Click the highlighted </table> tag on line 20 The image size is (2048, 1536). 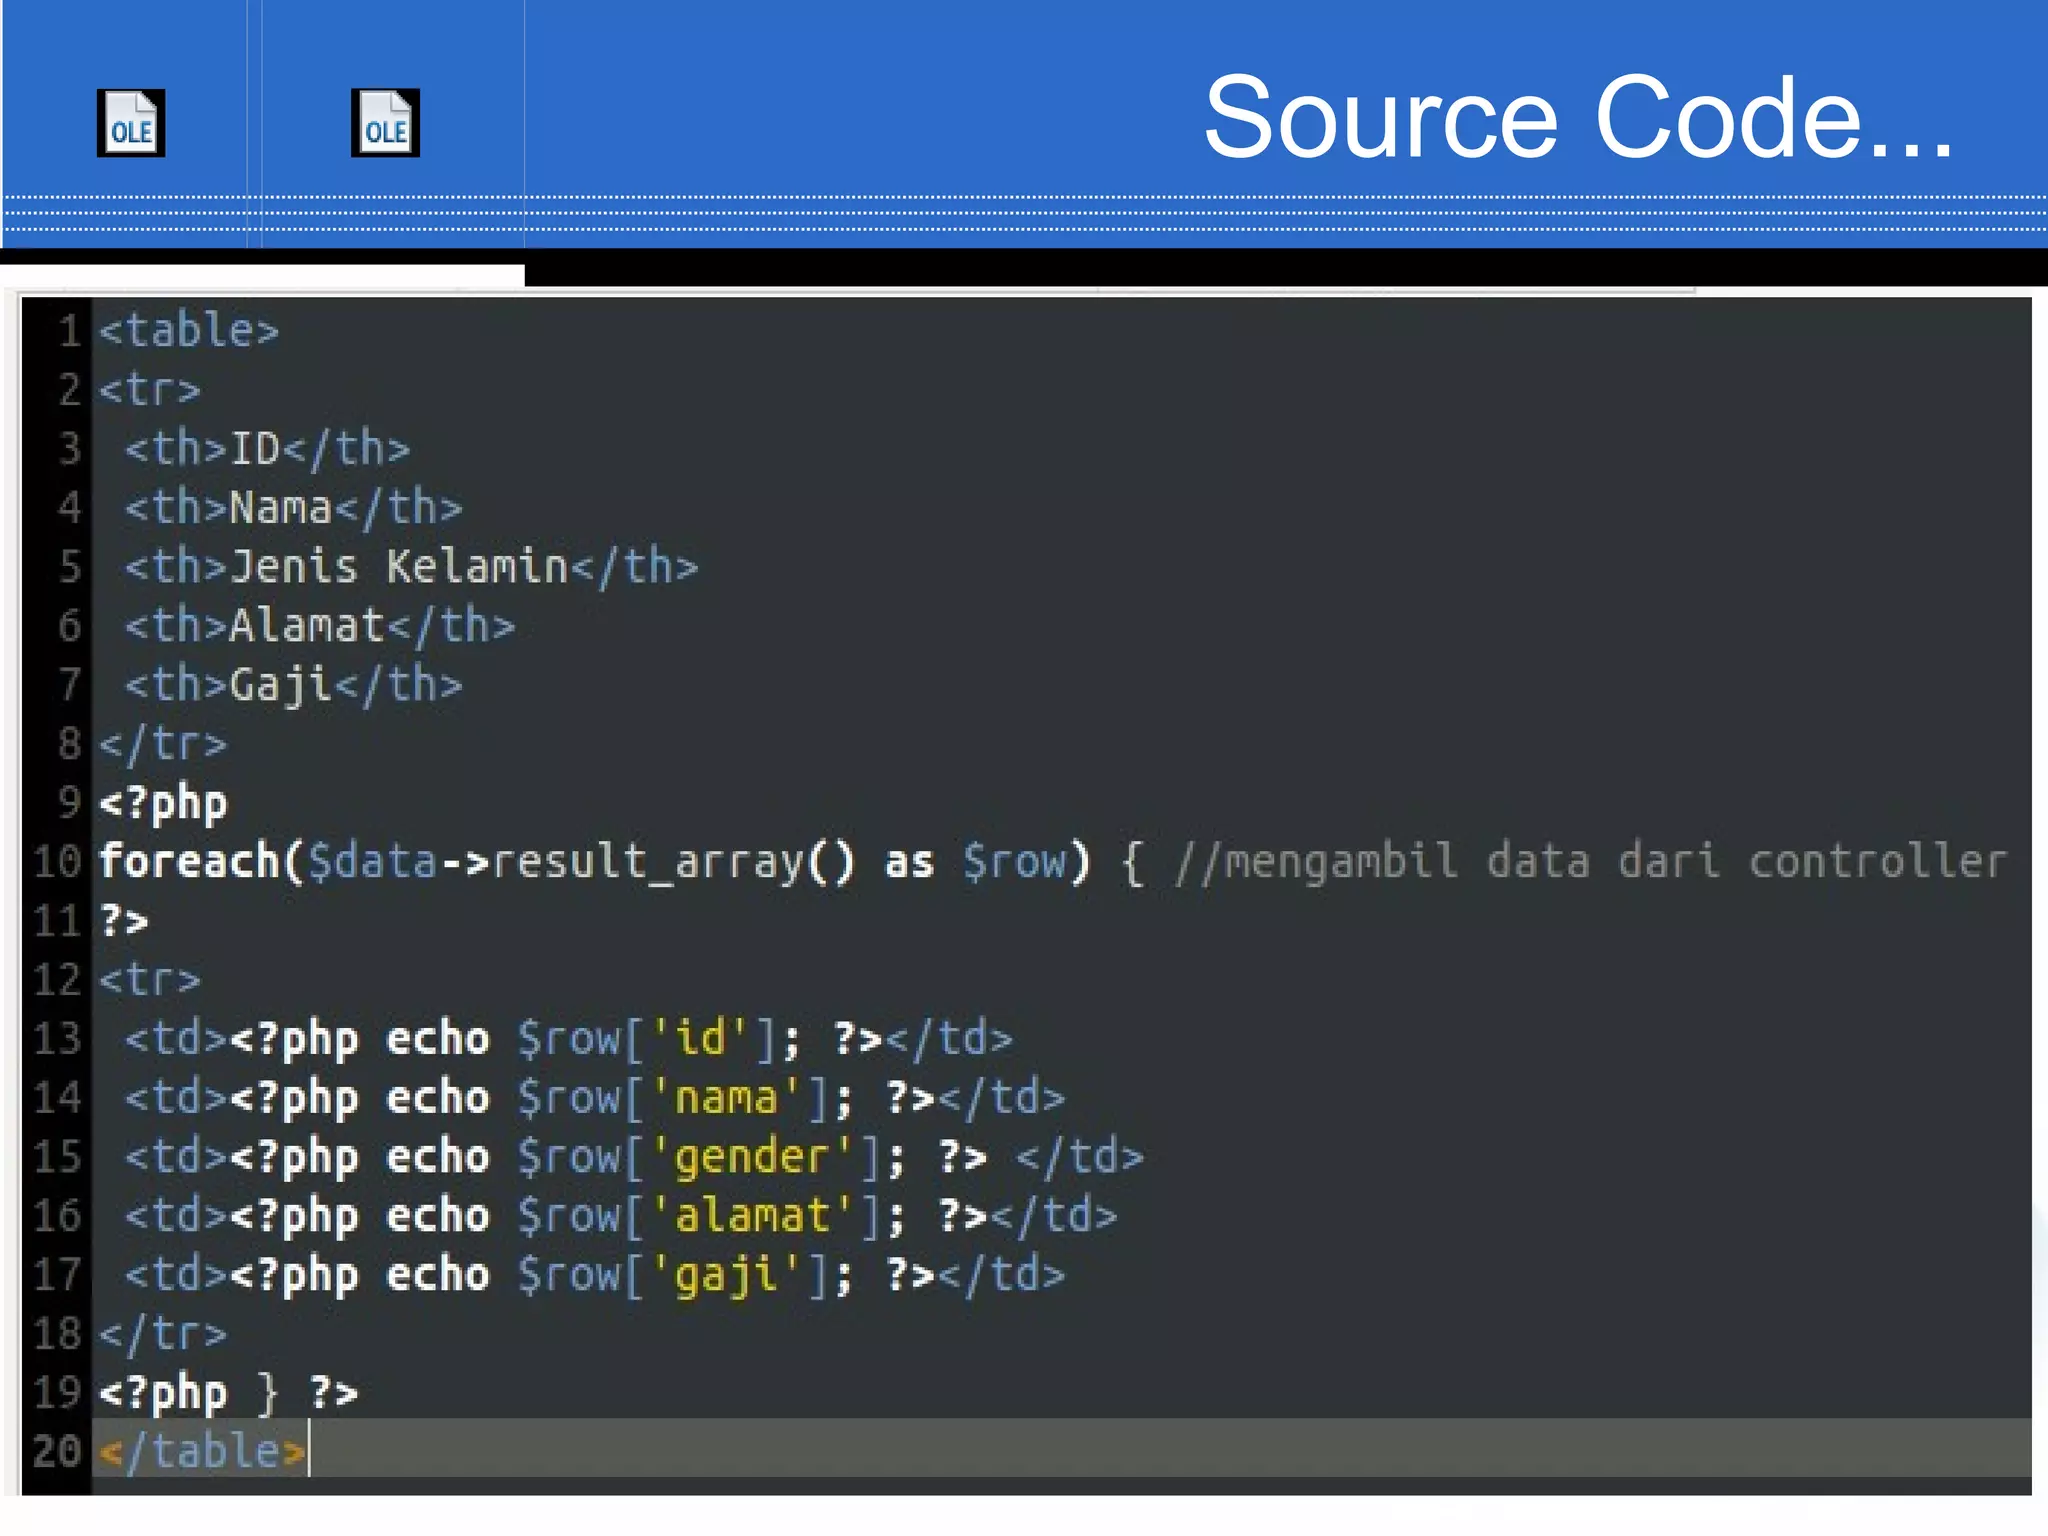[202, 1452]
